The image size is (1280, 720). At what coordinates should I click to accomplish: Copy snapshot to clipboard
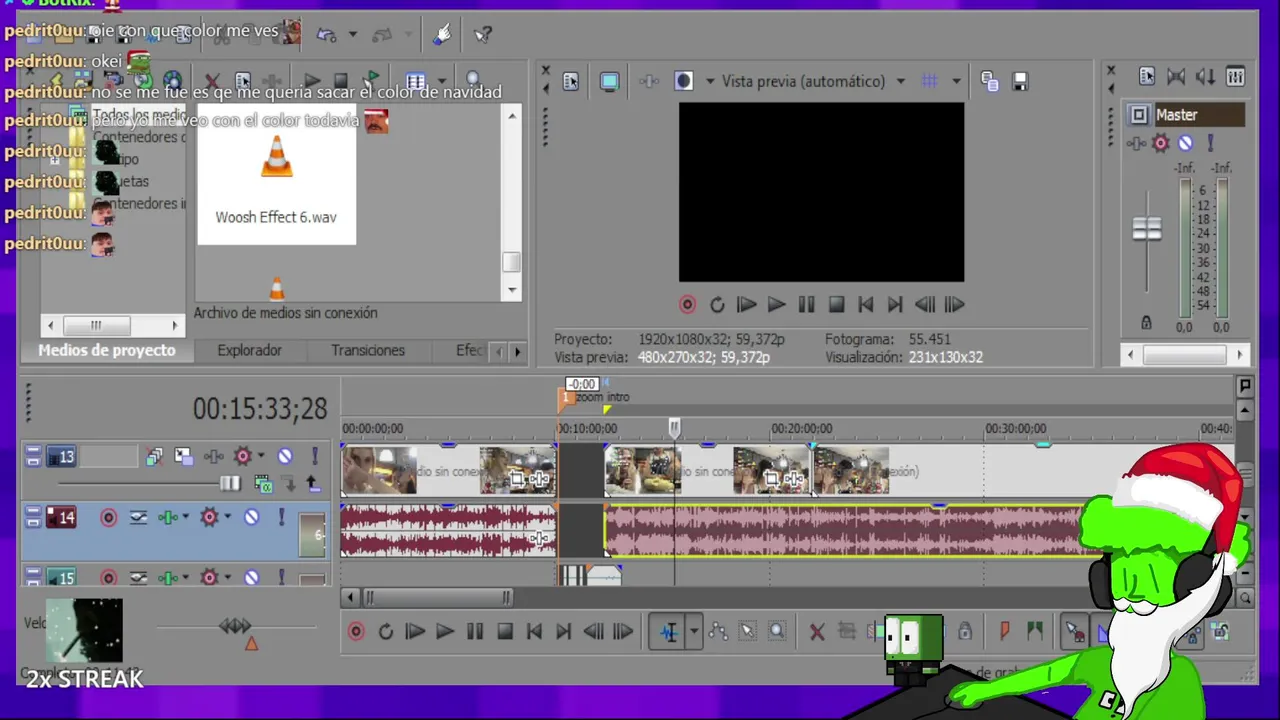coord(990,82)
